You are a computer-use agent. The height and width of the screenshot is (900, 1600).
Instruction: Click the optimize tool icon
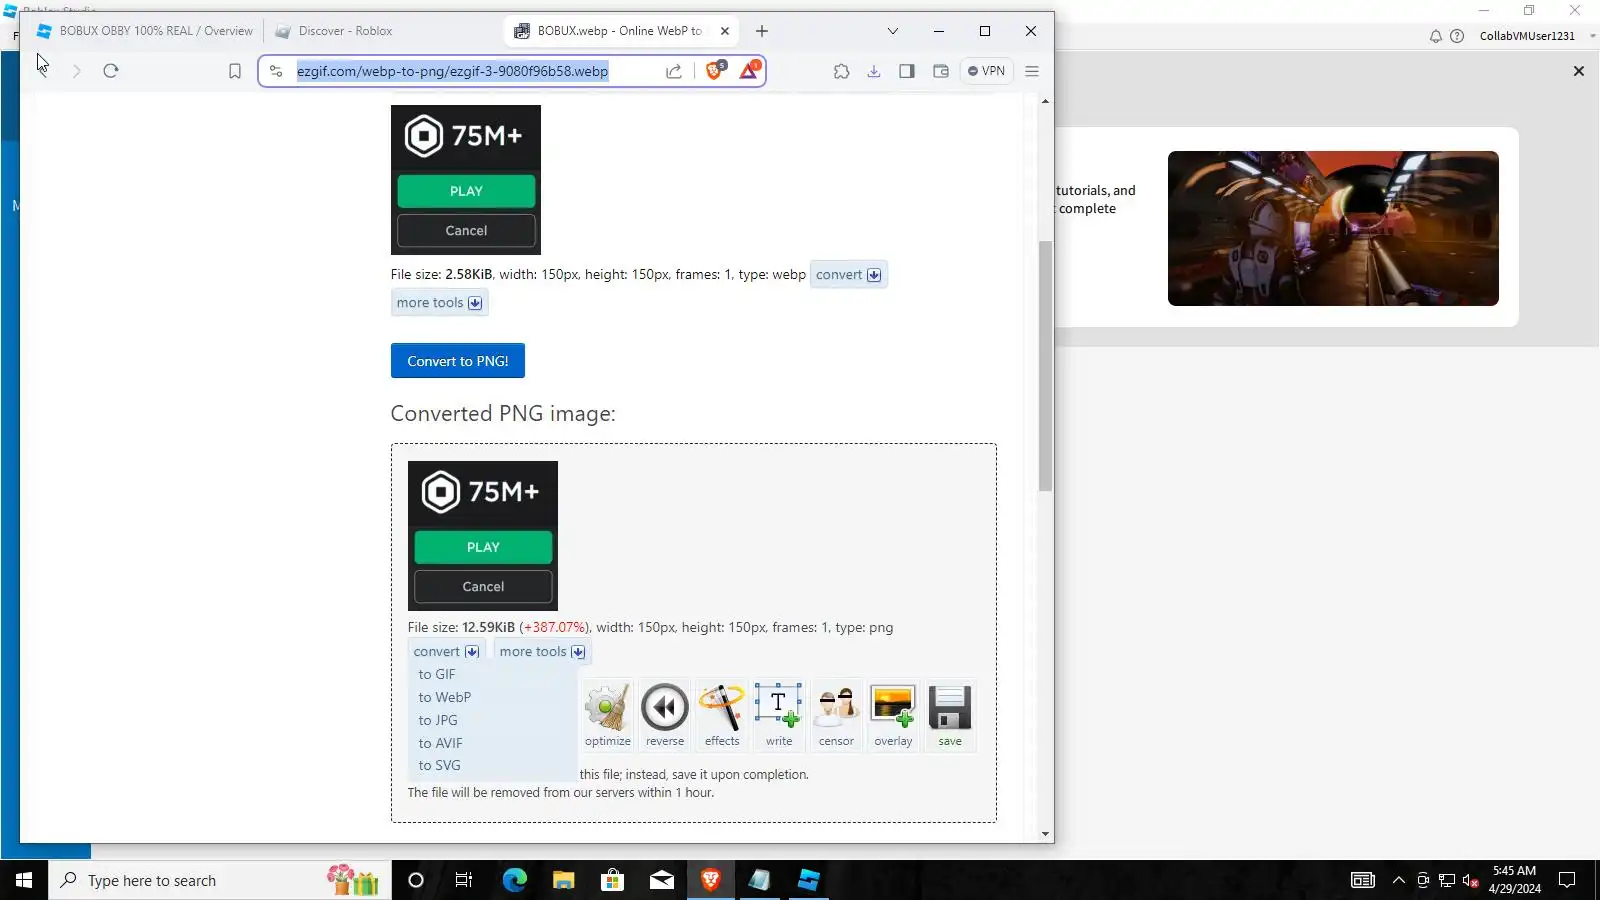(607, 715)
